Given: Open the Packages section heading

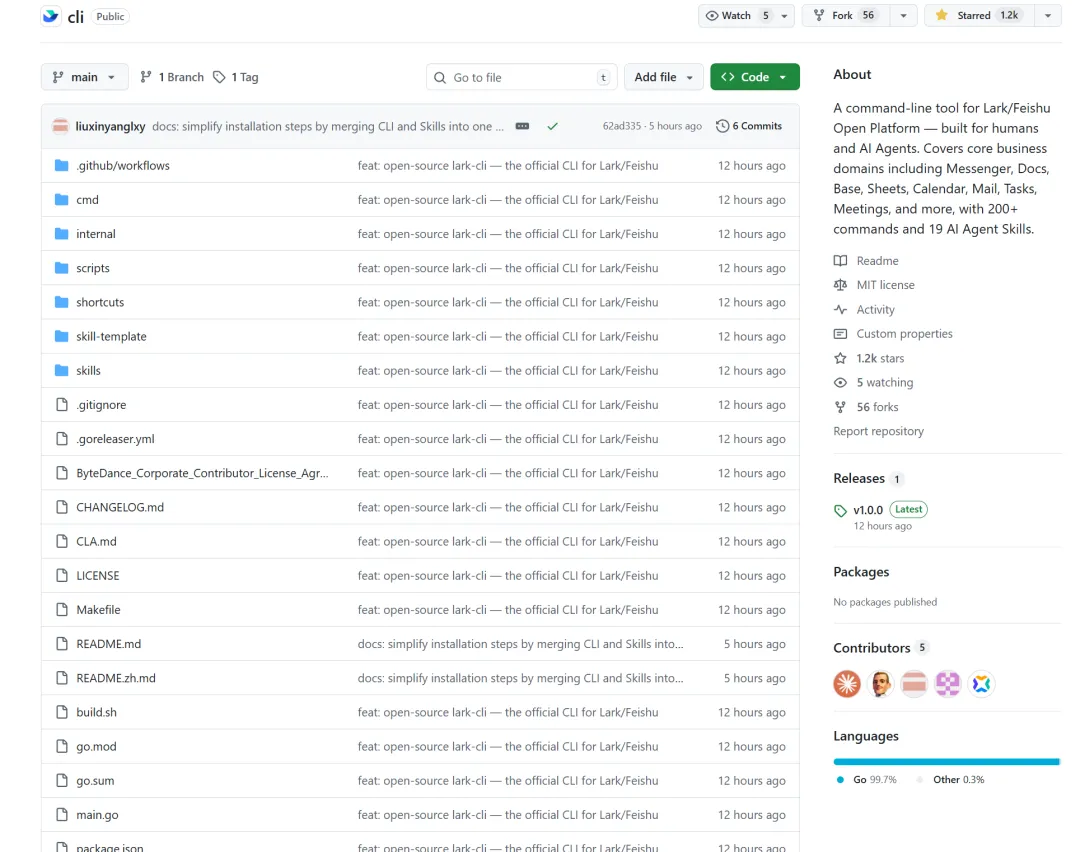Looking at the screenshot, I should tap(861, 572).
